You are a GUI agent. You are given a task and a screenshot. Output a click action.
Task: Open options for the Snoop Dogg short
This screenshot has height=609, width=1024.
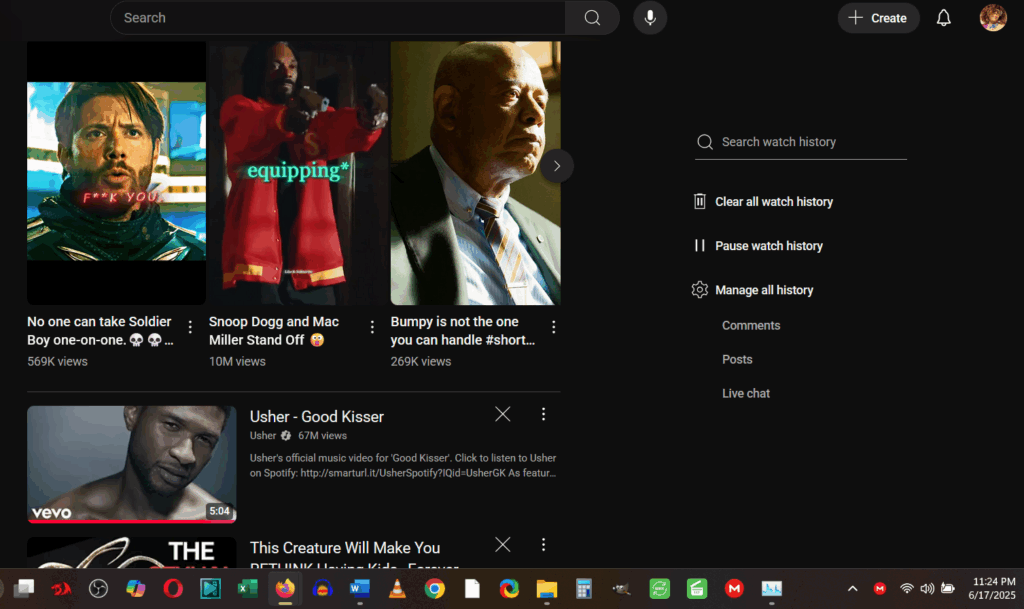tap(372, 327)
